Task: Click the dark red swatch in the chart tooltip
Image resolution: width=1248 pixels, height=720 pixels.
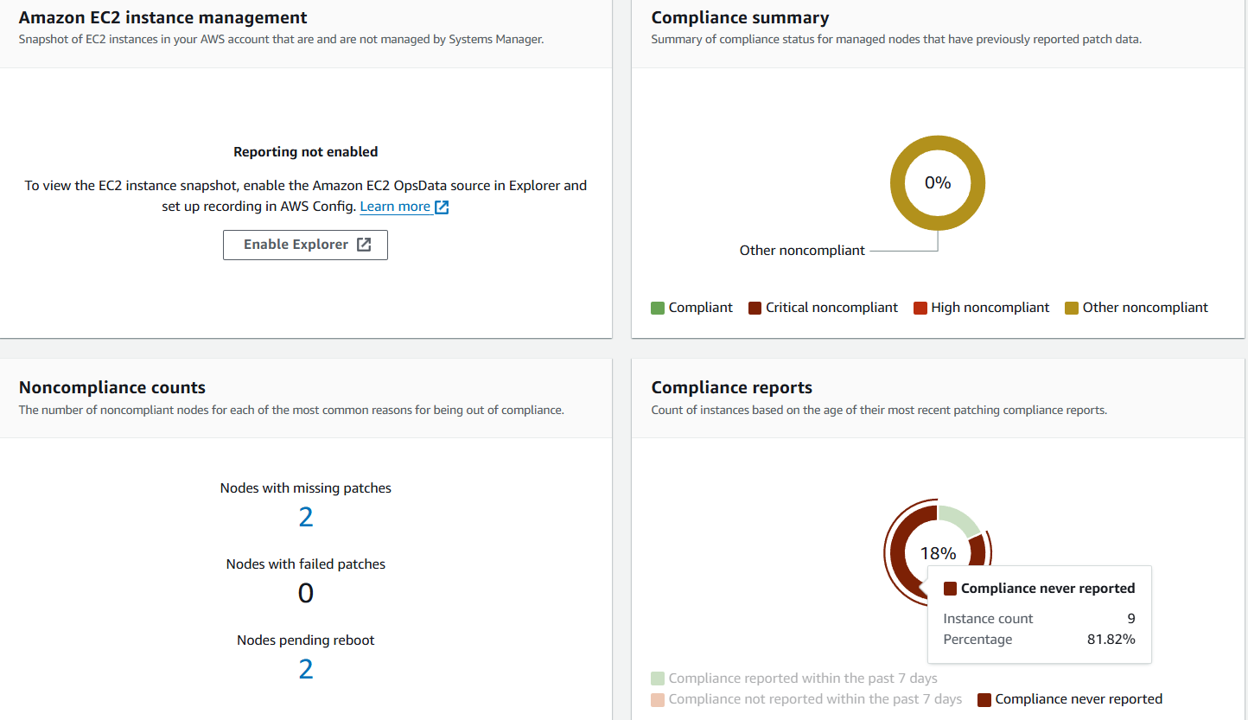Action: [x=950, y=589]
